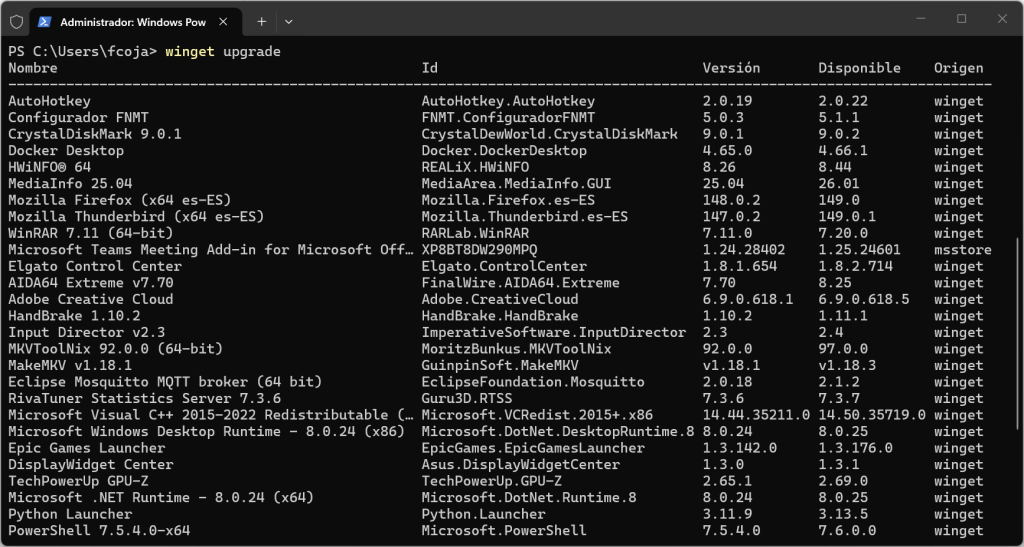Click the Nombre column header

[33, 68]
